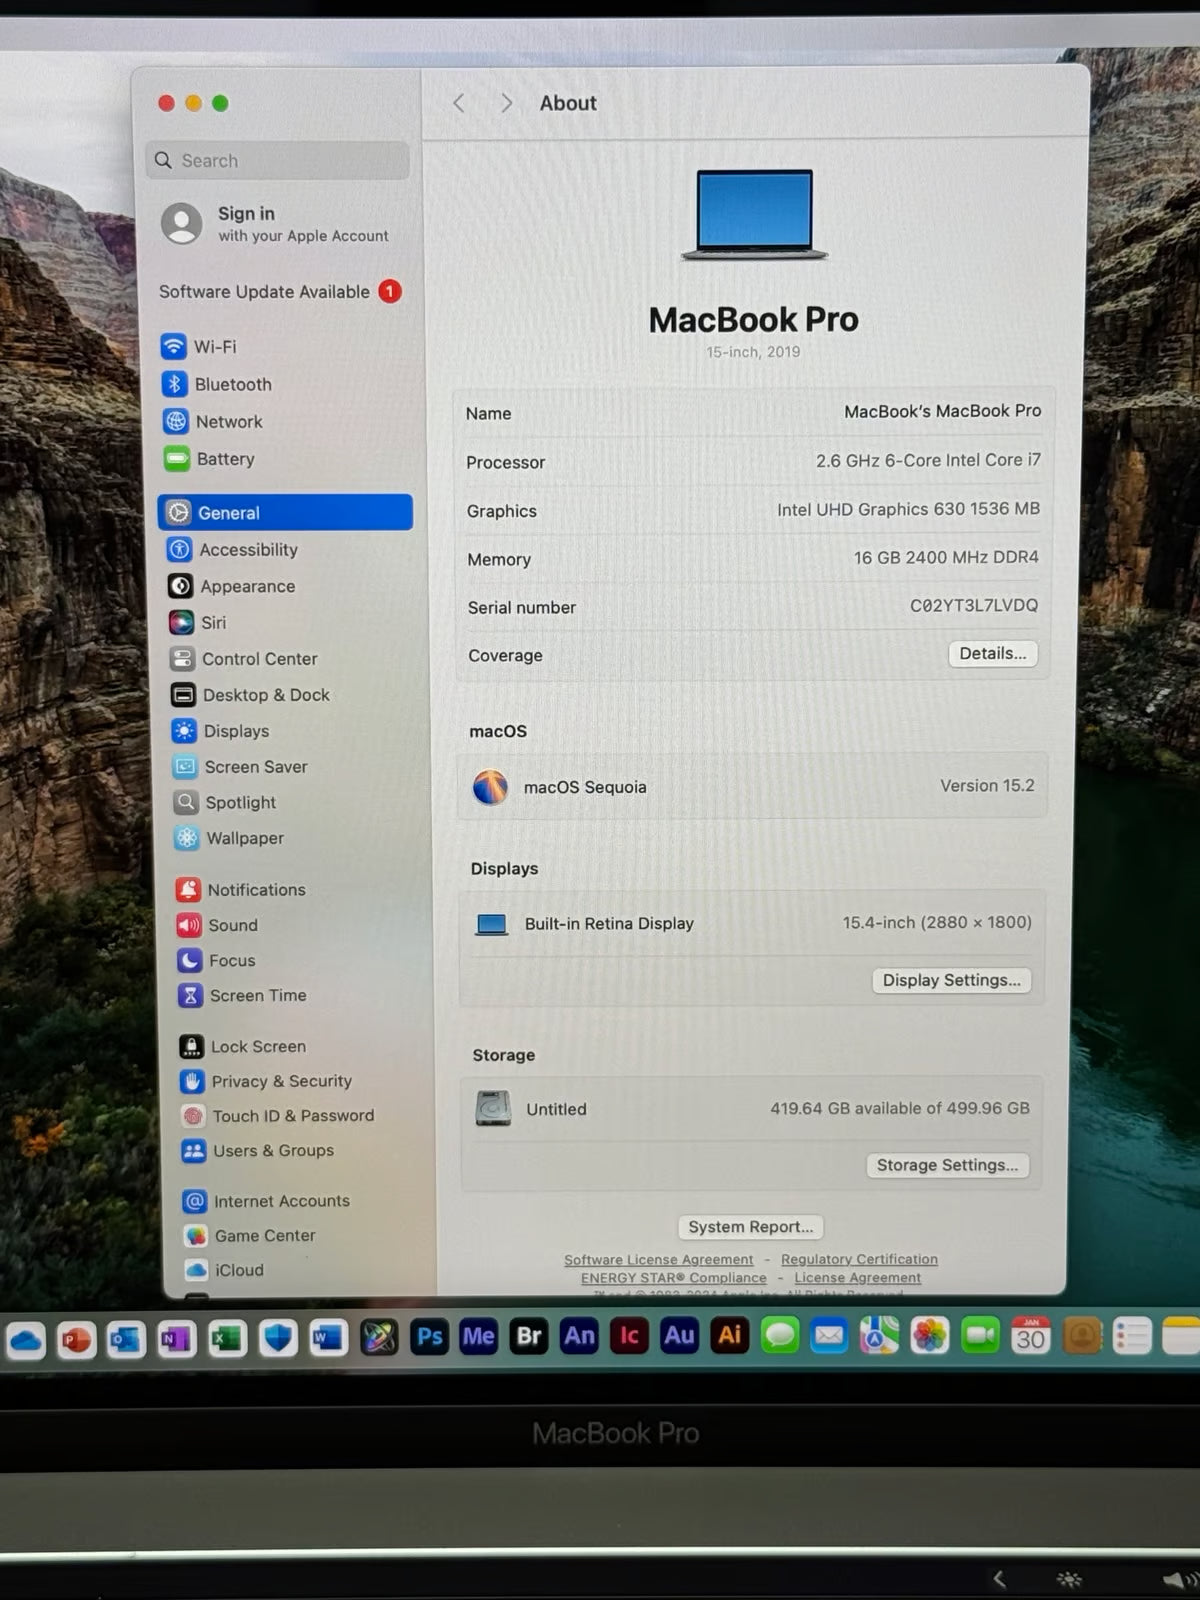
Task: Click the Details… coverage button
Action: (x=993, y=653)
